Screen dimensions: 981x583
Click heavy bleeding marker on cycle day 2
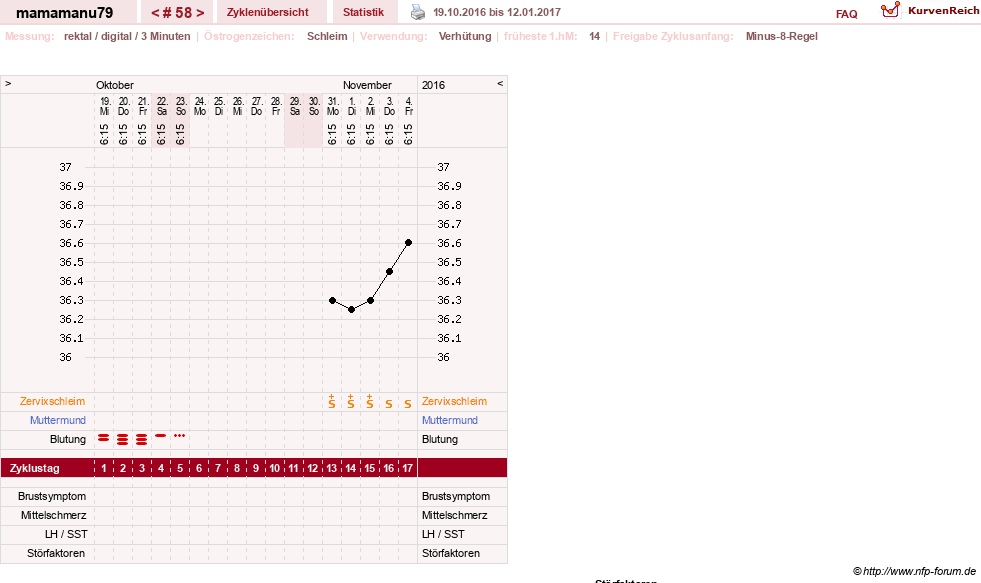click(x=123, y=440)
